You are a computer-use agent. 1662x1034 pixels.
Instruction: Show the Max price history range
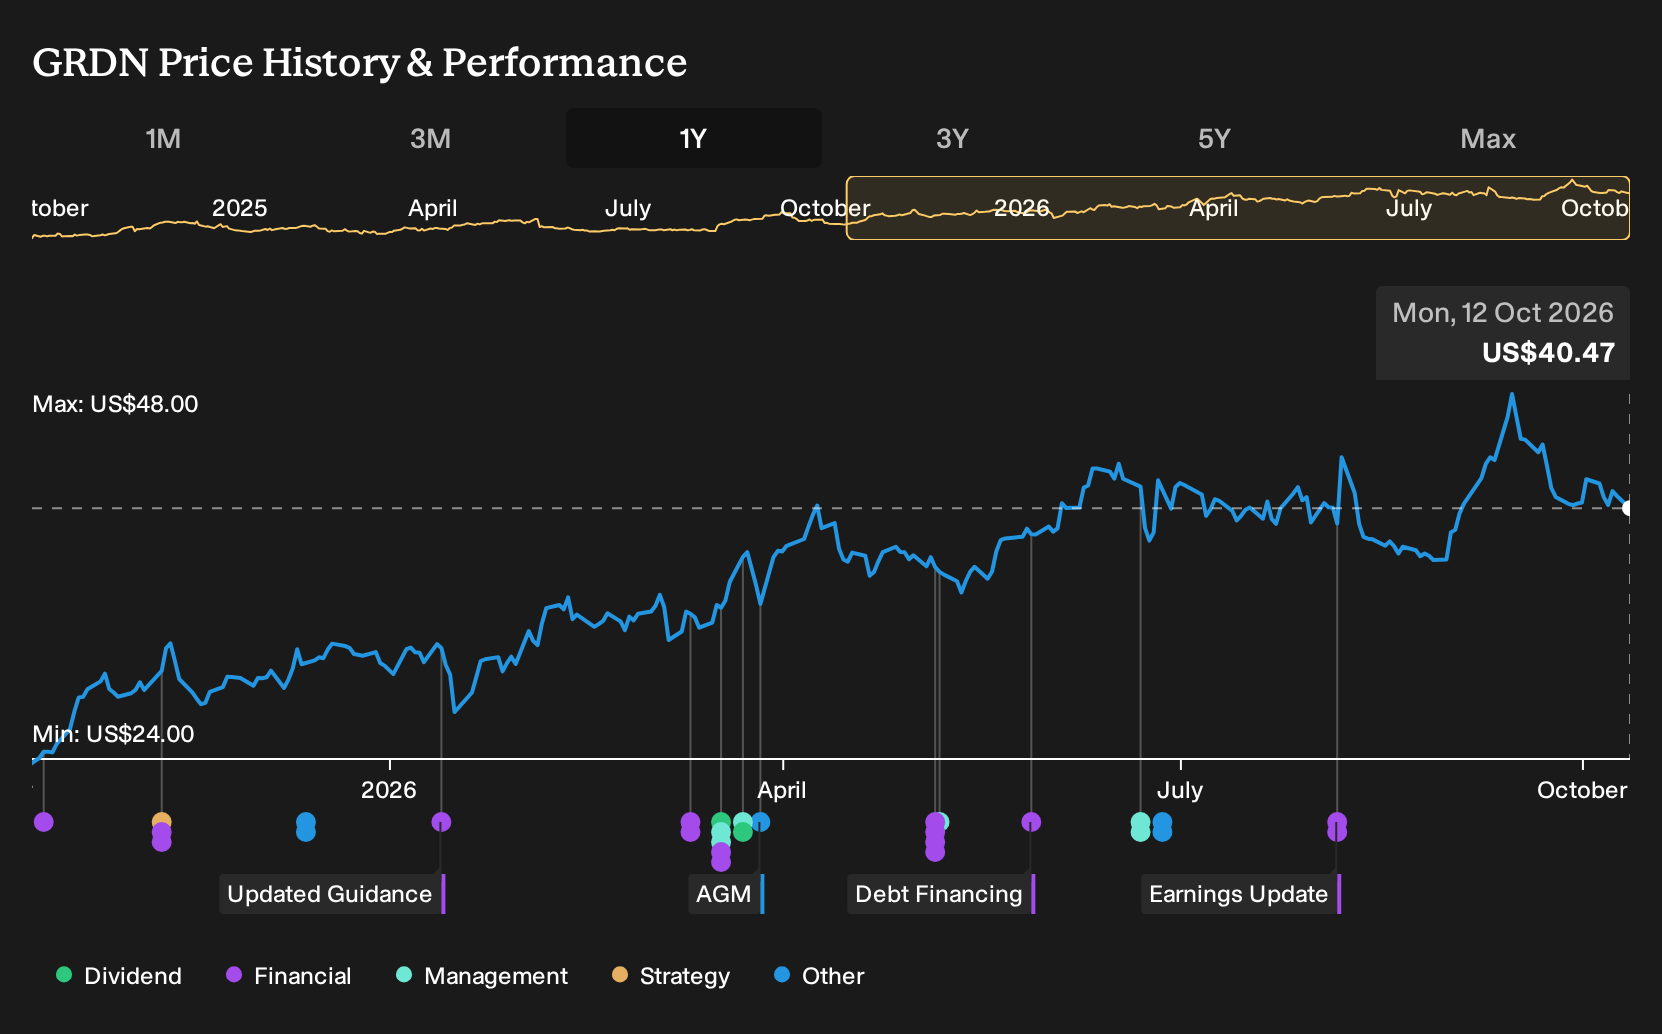(x=1488, y=138)
